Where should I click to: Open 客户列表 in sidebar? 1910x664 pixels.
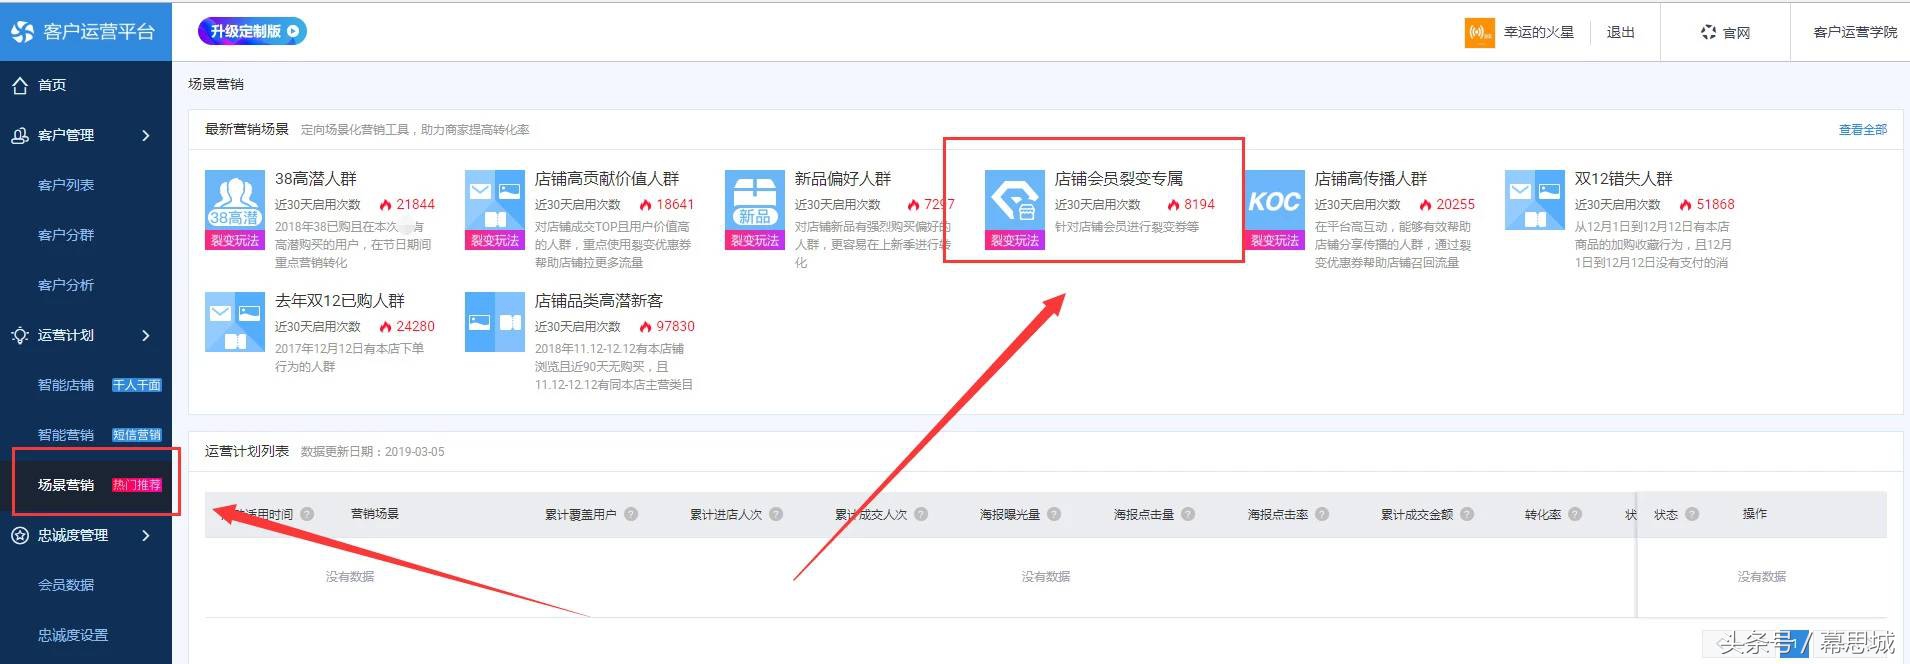[66, 185]
